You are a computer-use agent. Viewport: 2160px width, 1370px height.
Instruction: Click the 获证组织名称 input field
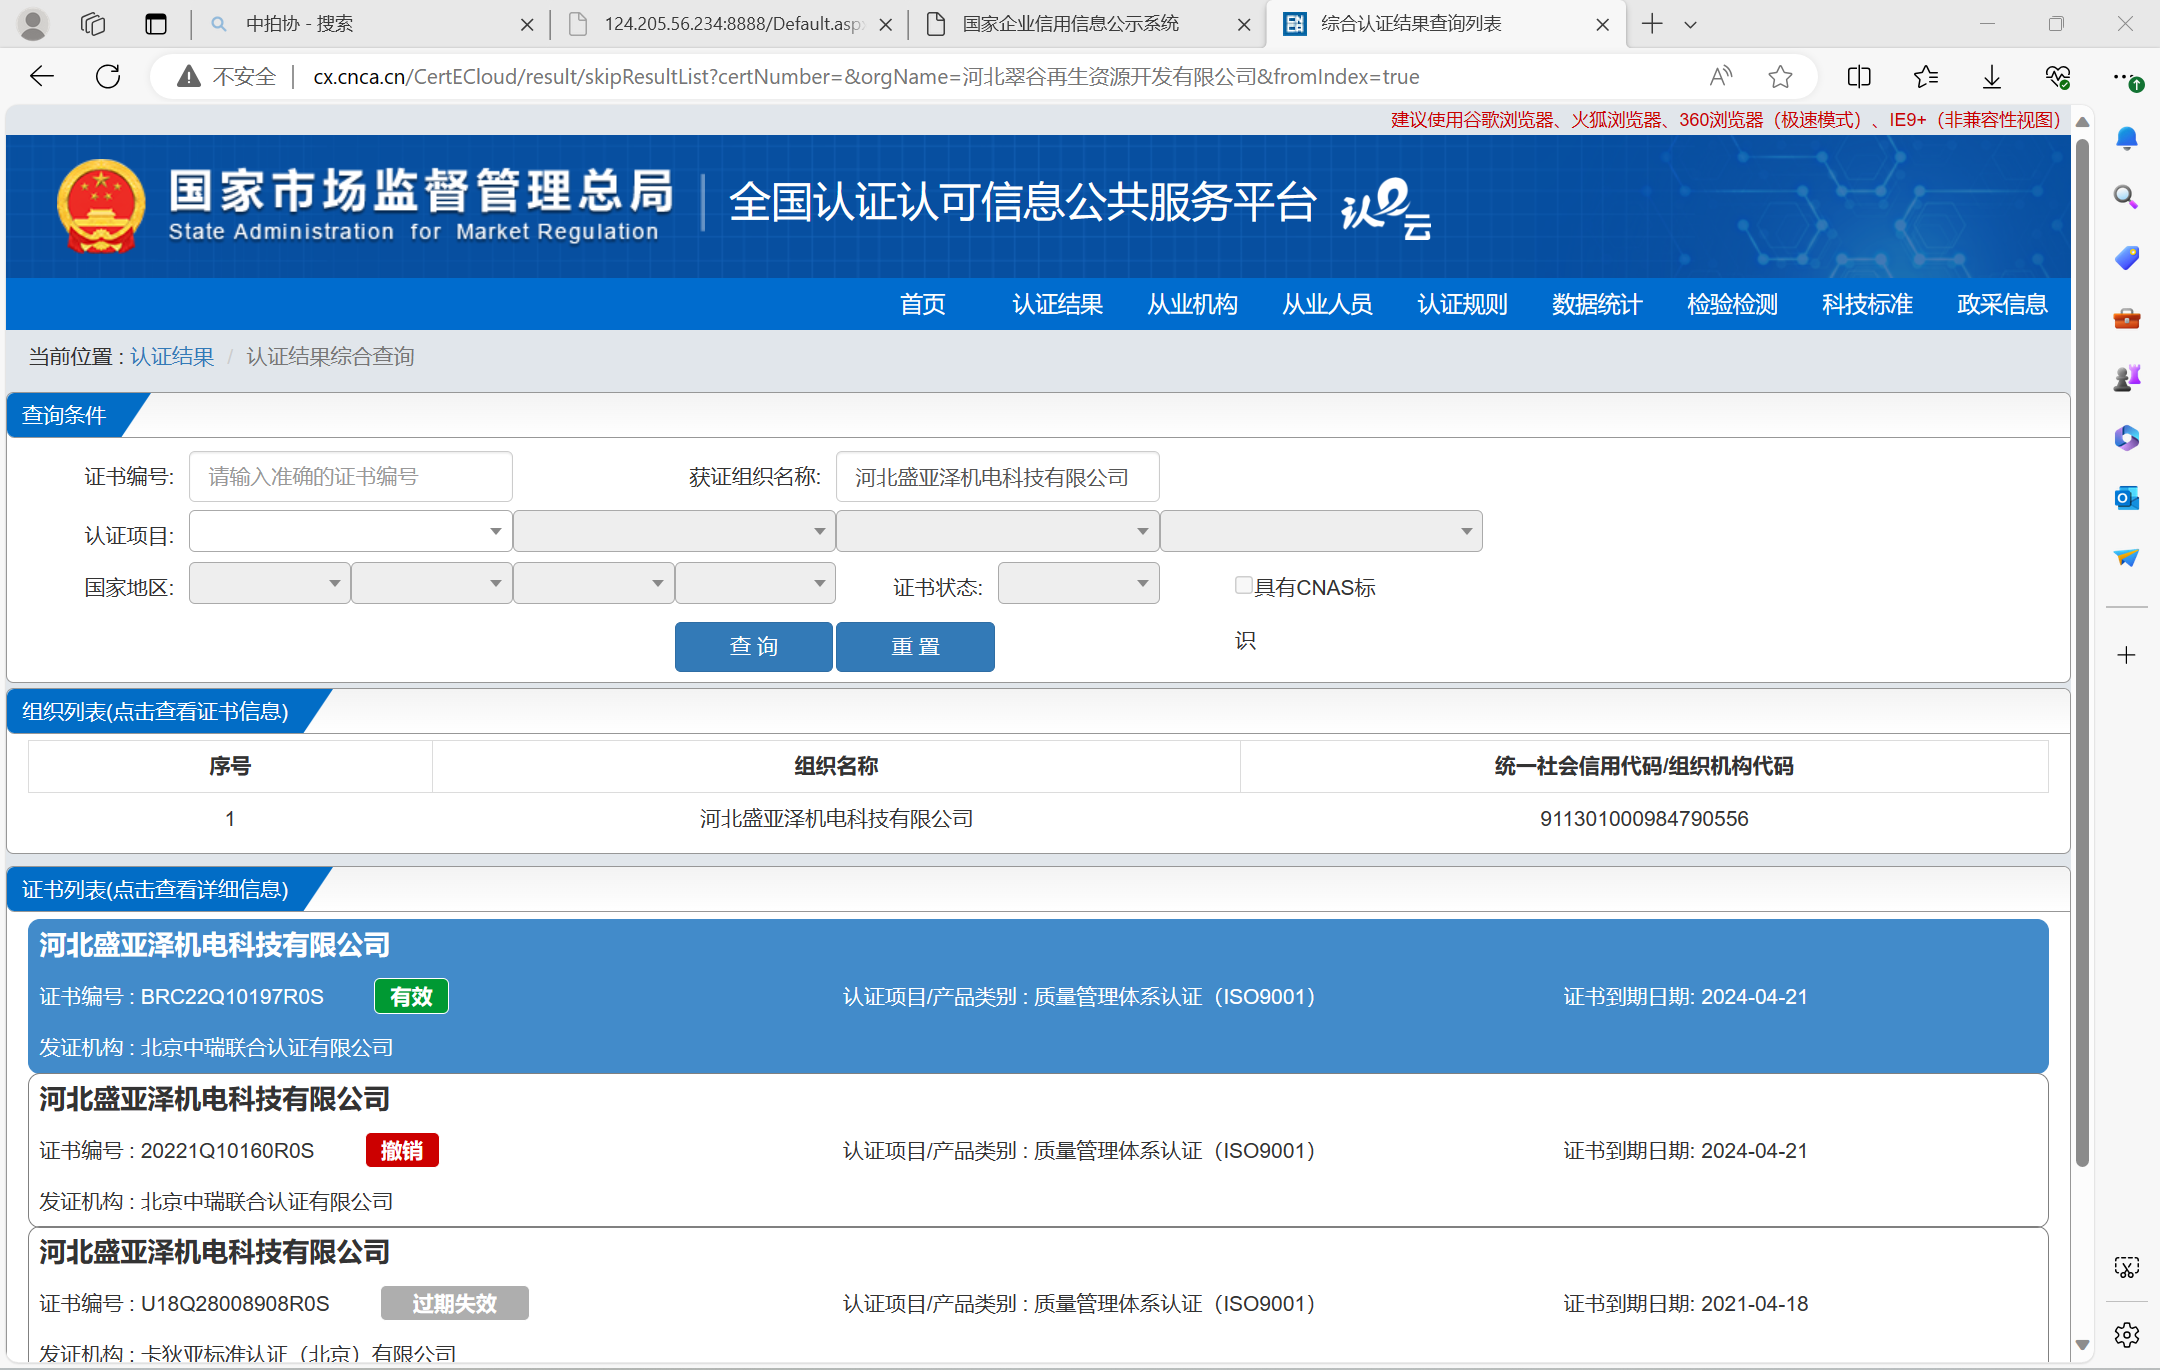click(x=997, y=477)
